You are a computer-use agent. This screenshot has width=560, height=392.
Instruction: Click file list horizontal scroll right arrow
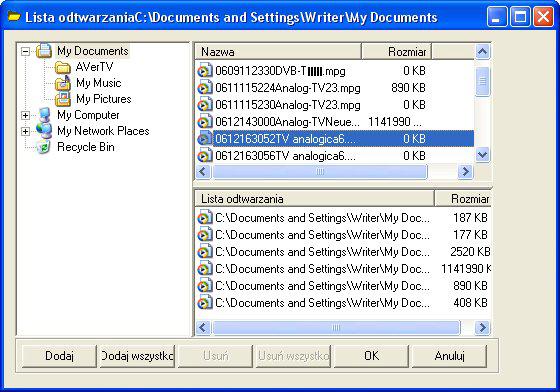tap(465, 172)
